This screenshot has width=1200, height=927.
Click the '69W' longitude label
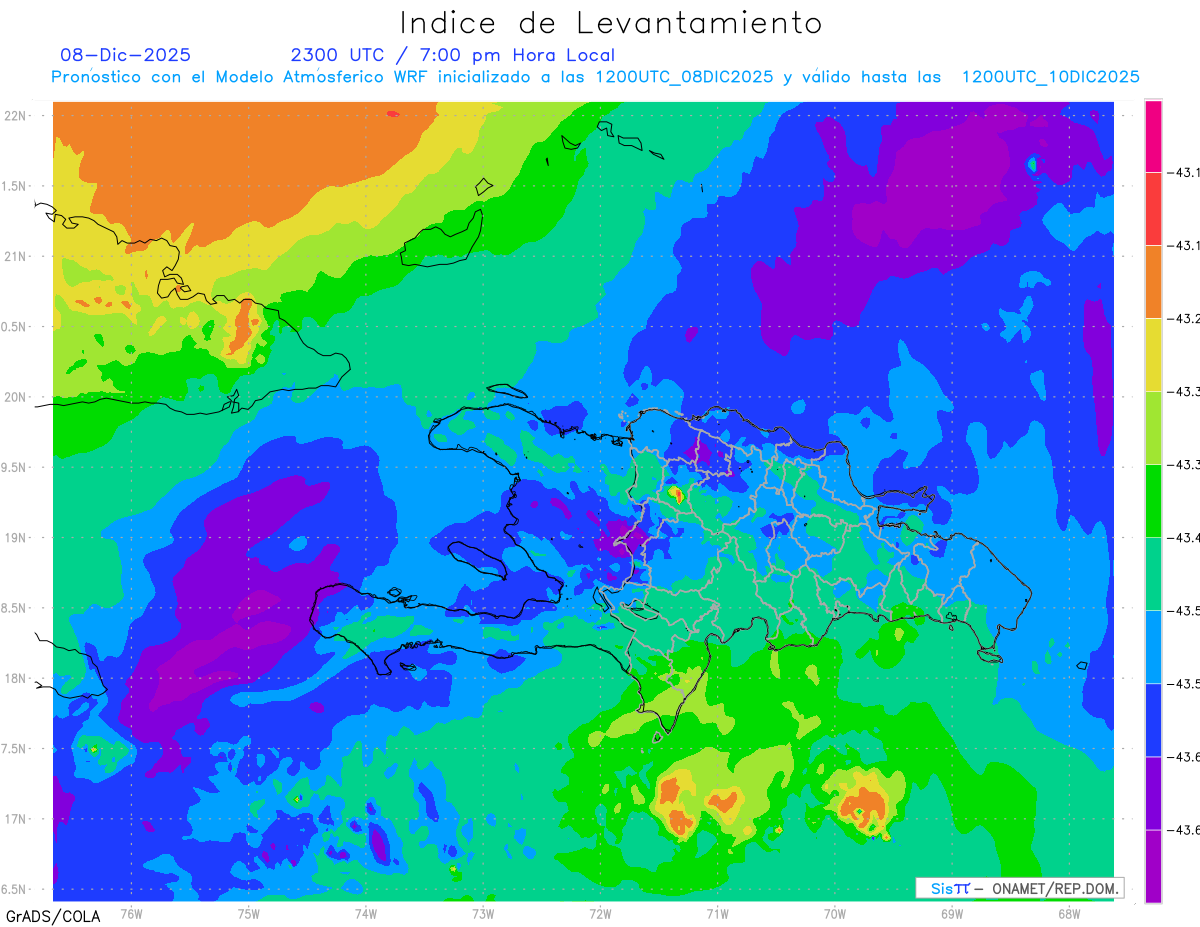952,913
